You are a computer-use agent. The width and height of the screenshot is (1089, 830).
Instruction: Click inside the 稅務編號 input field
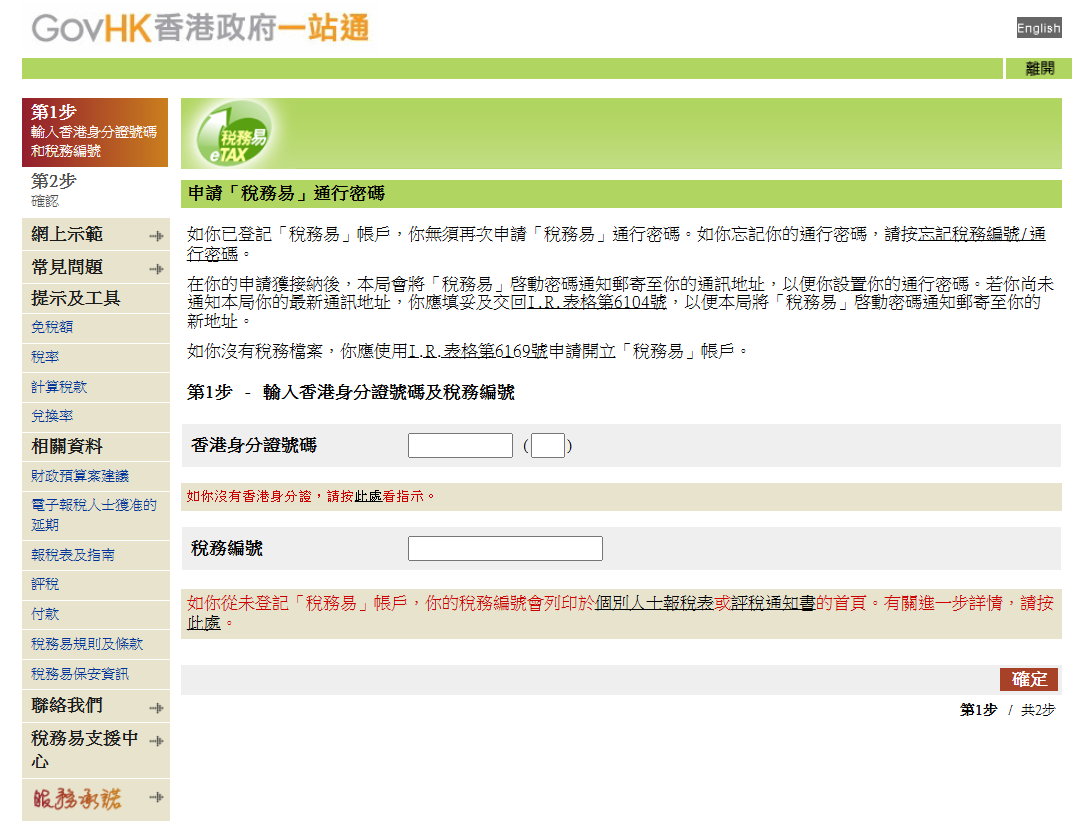pyautogui.click(x=505, y=548)
